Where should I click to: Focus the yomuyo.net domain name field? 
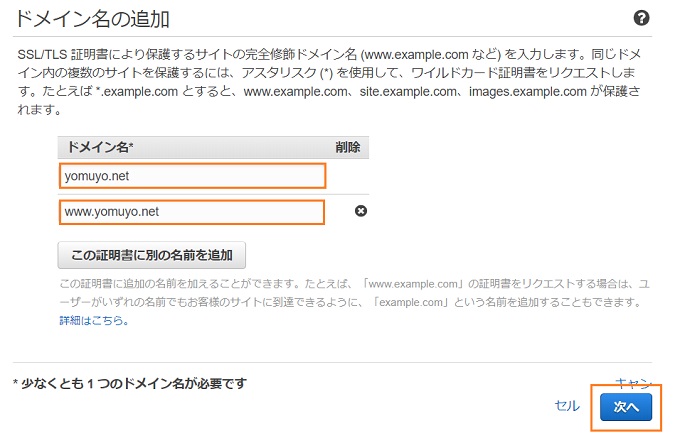point(192,176)
